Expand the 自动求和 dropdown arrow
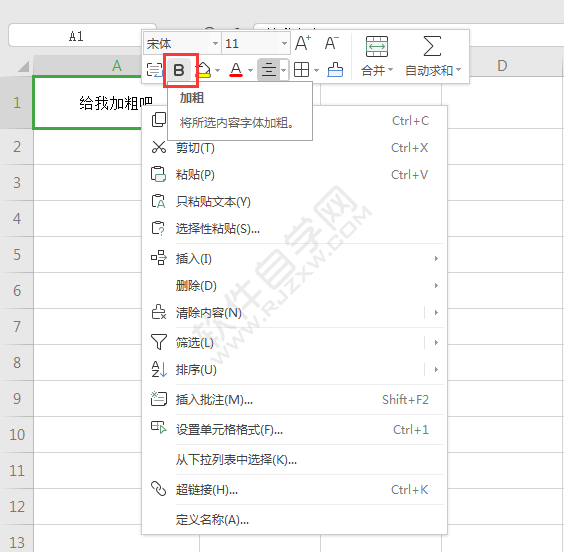This screenshot has height=552, width=564. [x=458, y=70]
